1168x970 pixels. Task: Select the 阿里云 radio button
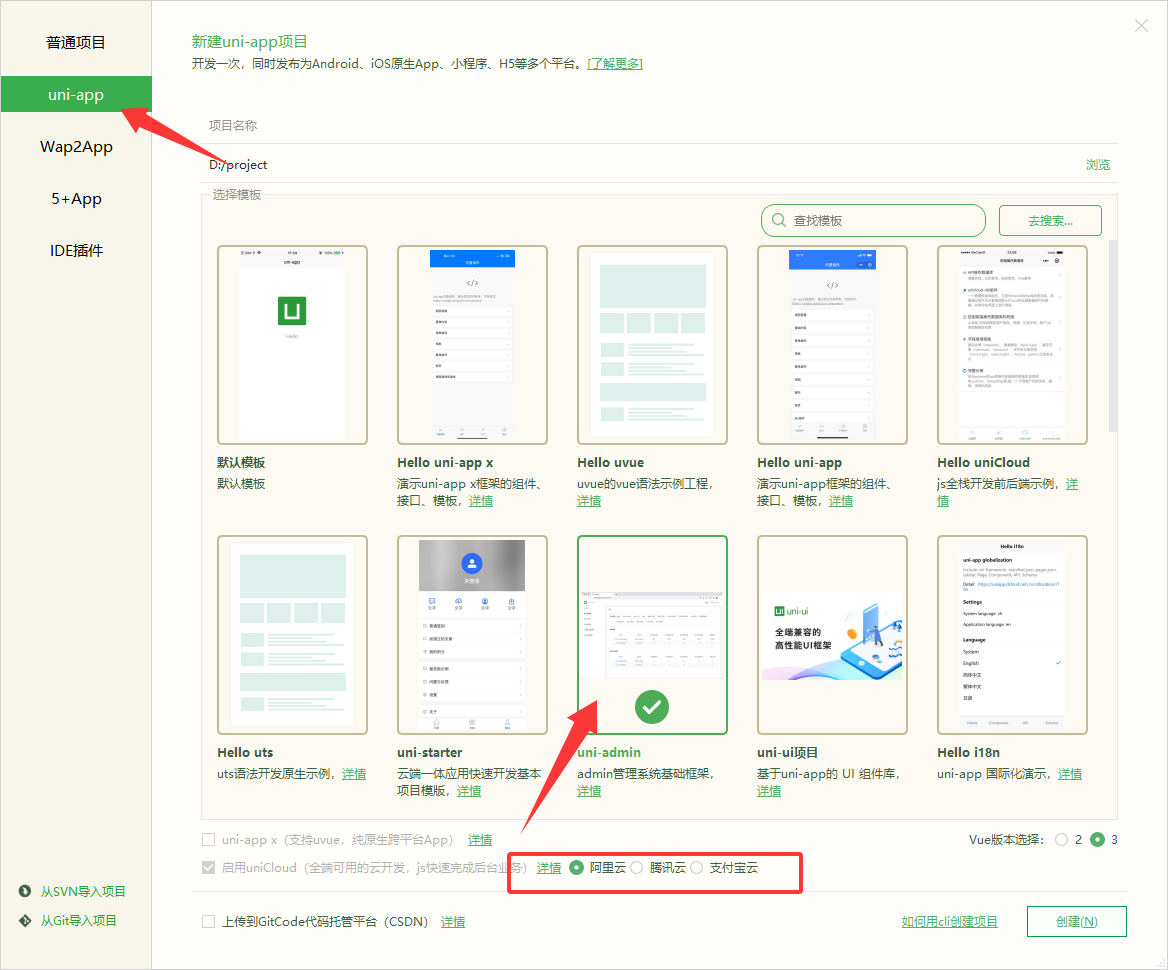(576, 868)
